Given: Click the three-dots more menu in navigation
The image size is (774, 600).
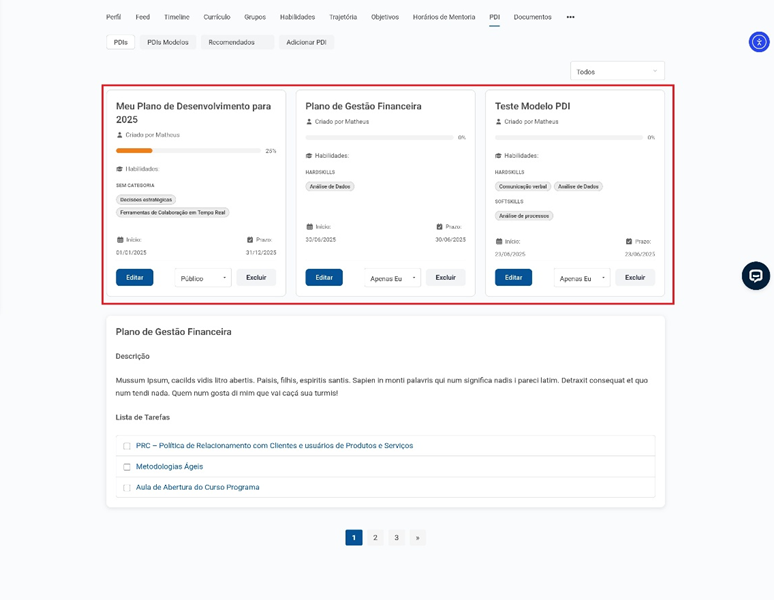Looking at the screenshot, I should pyautogui.click(x=570, y=17).
